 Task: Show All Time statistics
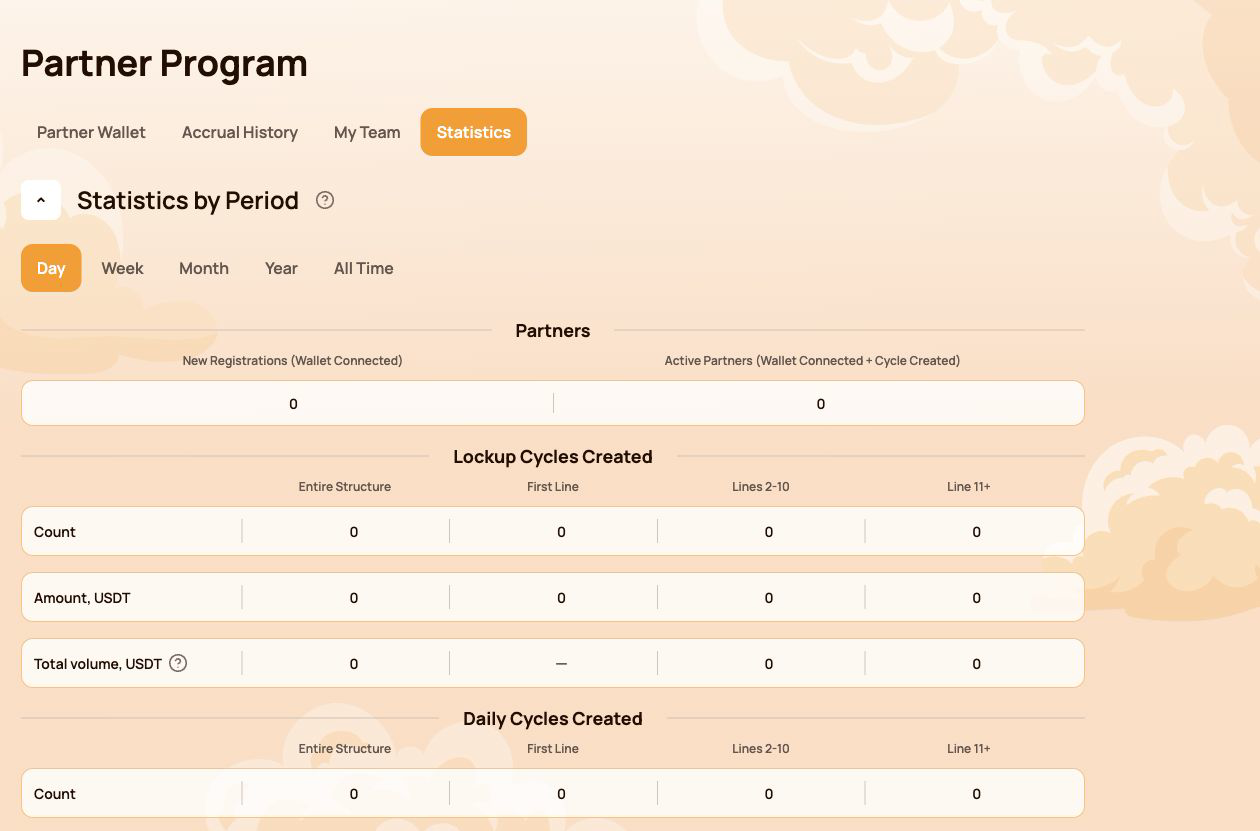coord(364,268)
